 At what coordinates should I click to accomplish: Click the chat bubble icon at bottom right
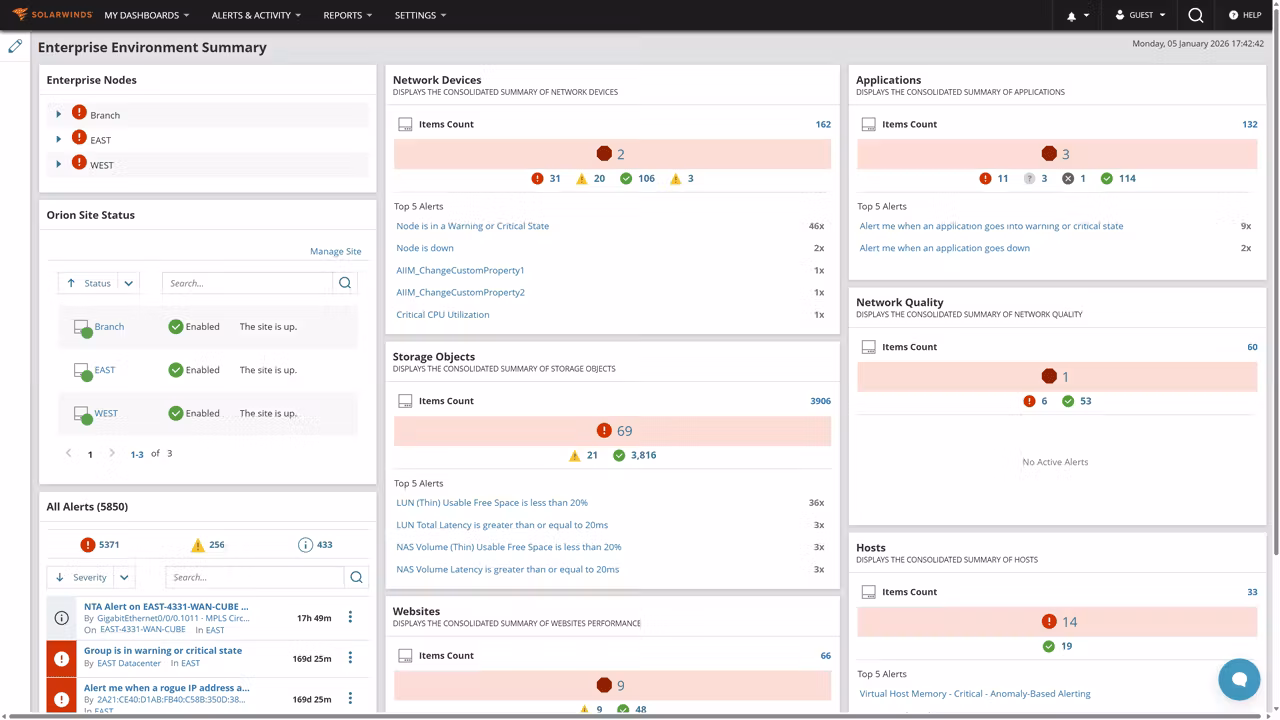pos(1239,679)
